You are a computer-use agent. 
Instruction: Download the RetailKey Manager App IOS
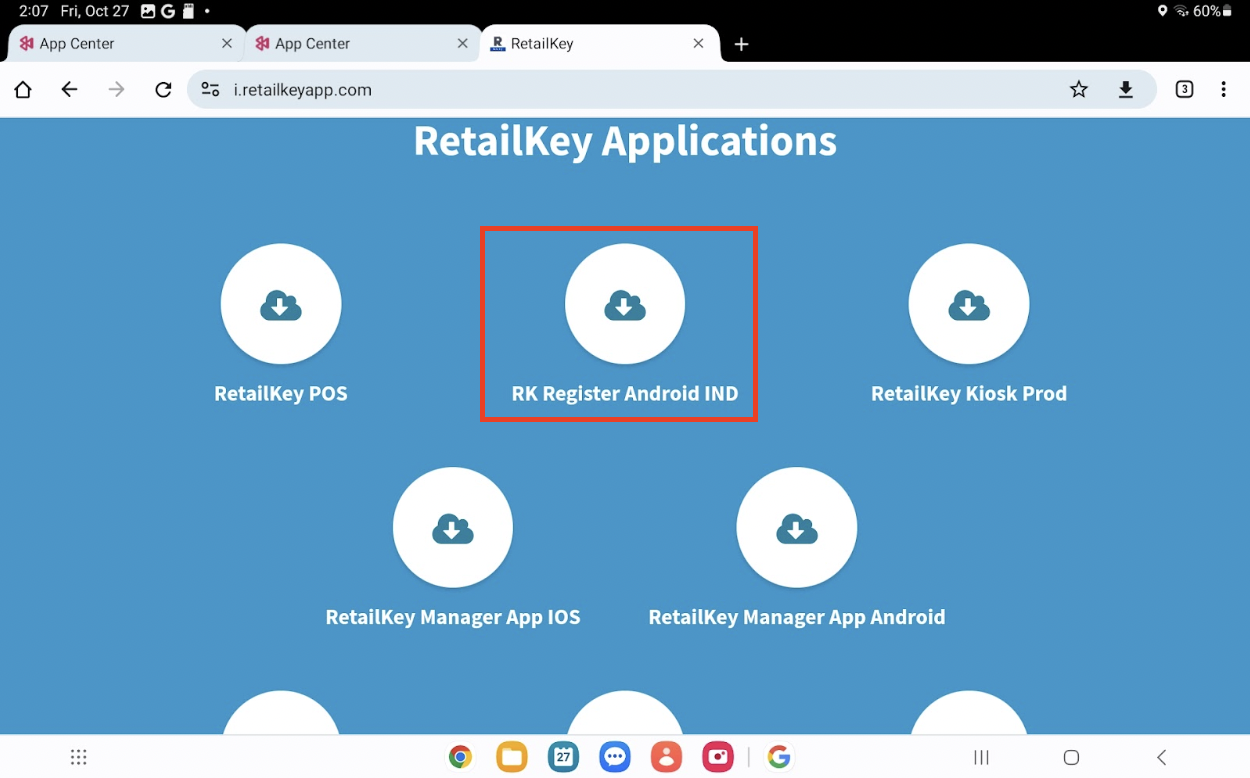453,527
